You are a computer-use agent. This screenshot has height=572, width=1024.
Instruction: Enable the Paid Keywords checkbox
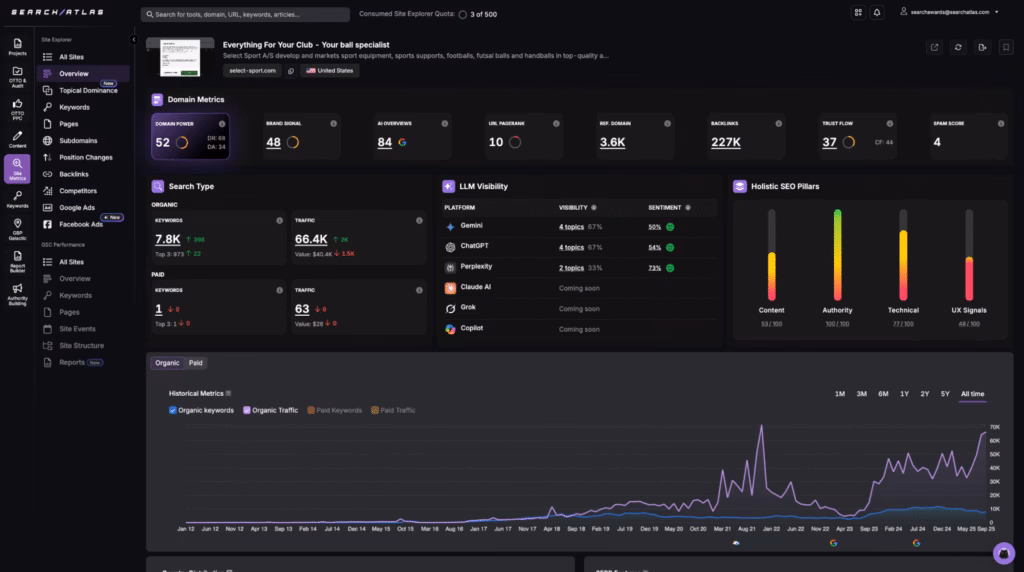pyautogui.click(x=311, y=410)
